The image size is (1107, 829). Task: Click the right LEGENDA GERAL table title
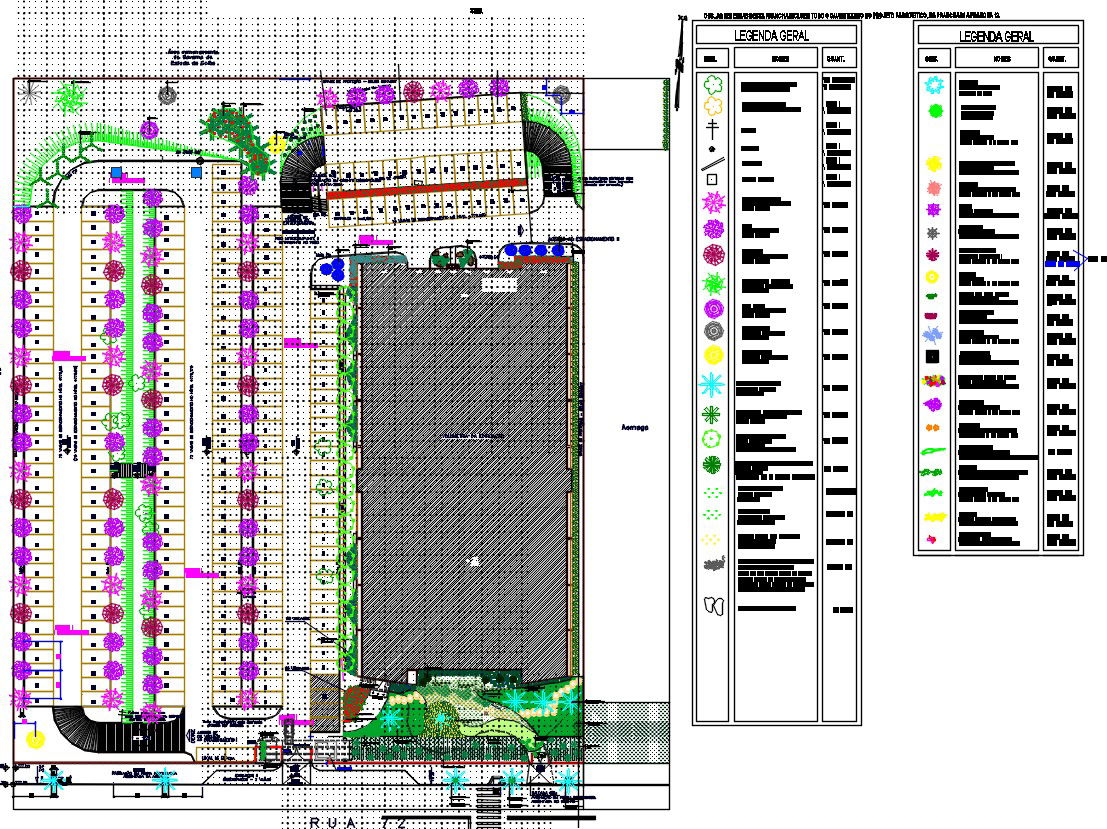[x=996, y=36]
